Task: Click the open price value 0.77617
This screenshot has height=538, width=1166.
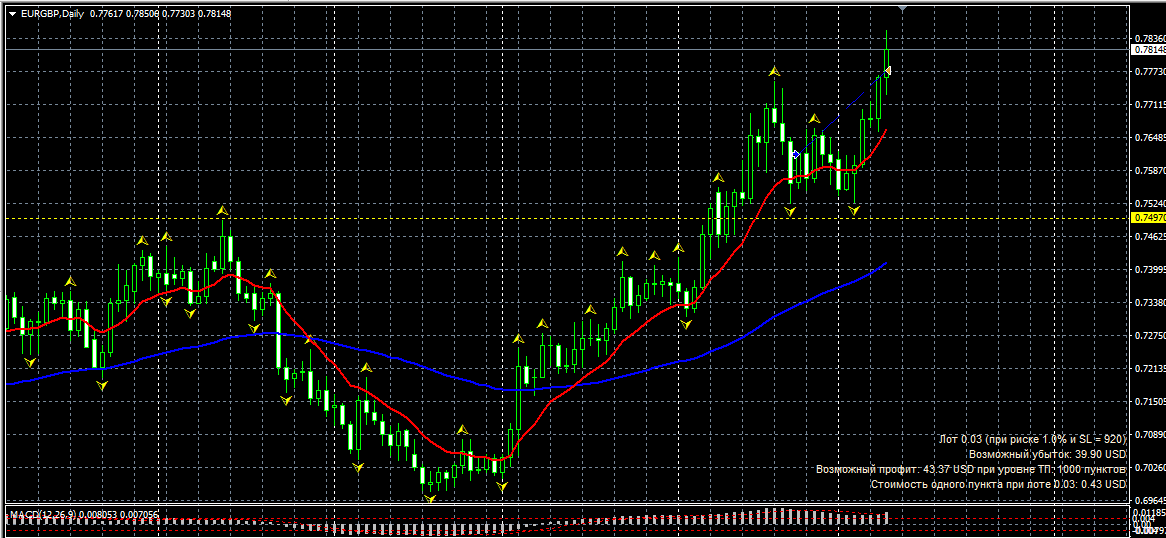Action: [x=105, y=13]
